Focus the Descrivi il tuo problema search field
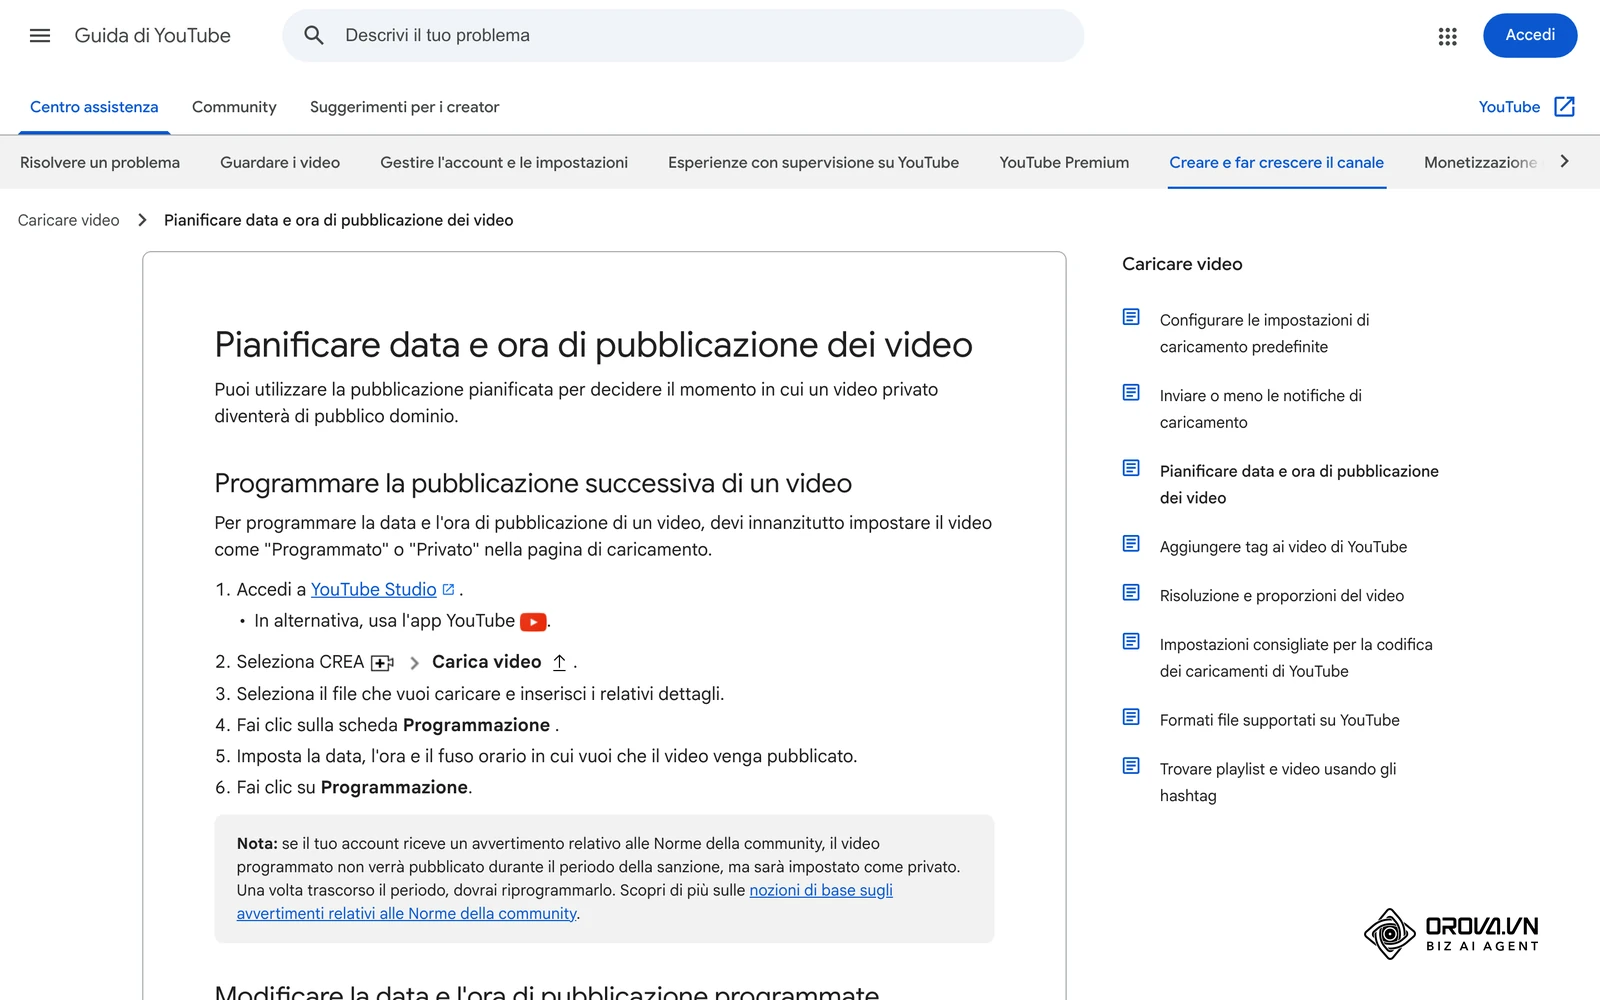 click(683, 36)
